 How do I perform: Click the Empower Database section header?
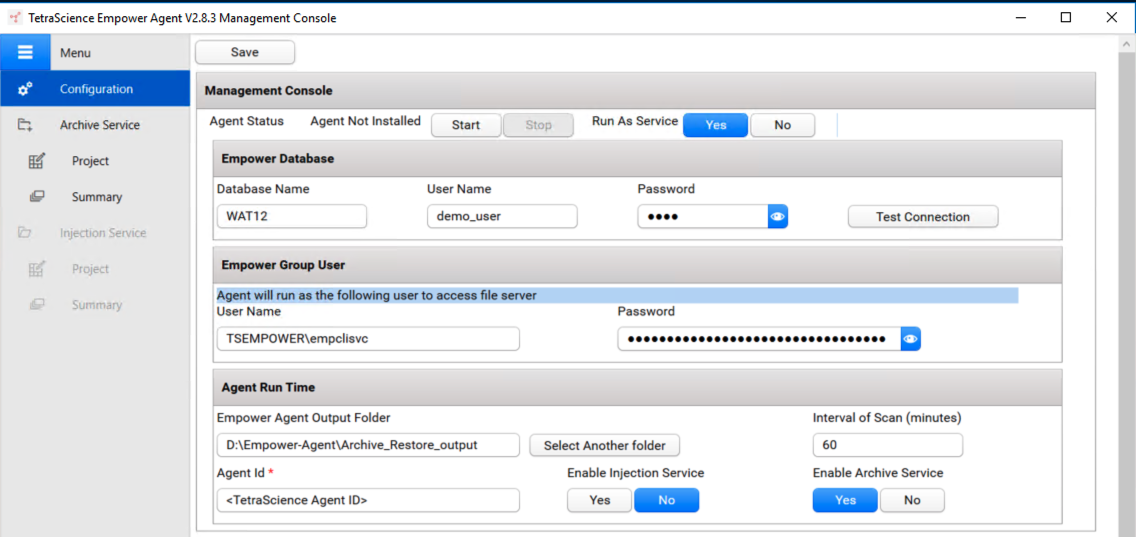tap(638, 159)
